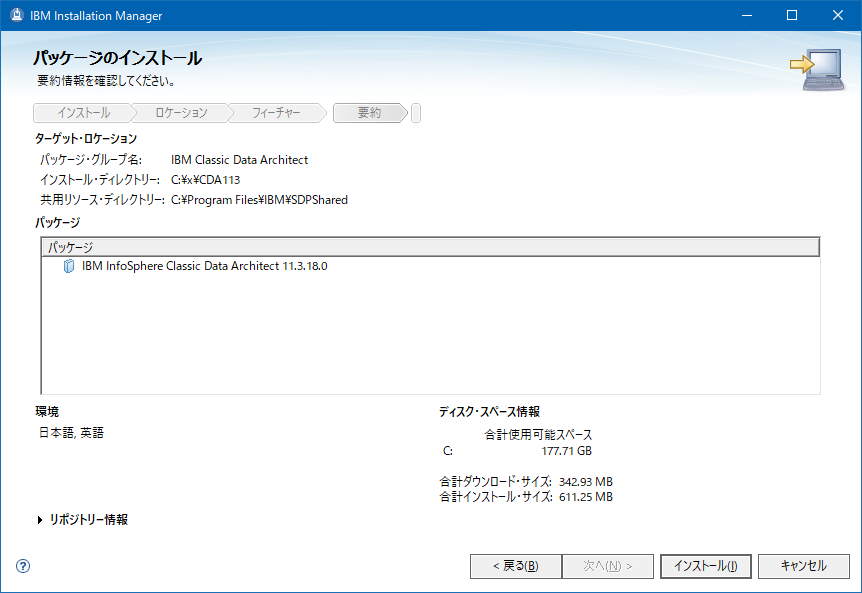The height and width of the screenshot is (593, 862).
Task: Click the IBM Installation Manager title bar icon
Action: pyautogui.click(x=17, y=15)
